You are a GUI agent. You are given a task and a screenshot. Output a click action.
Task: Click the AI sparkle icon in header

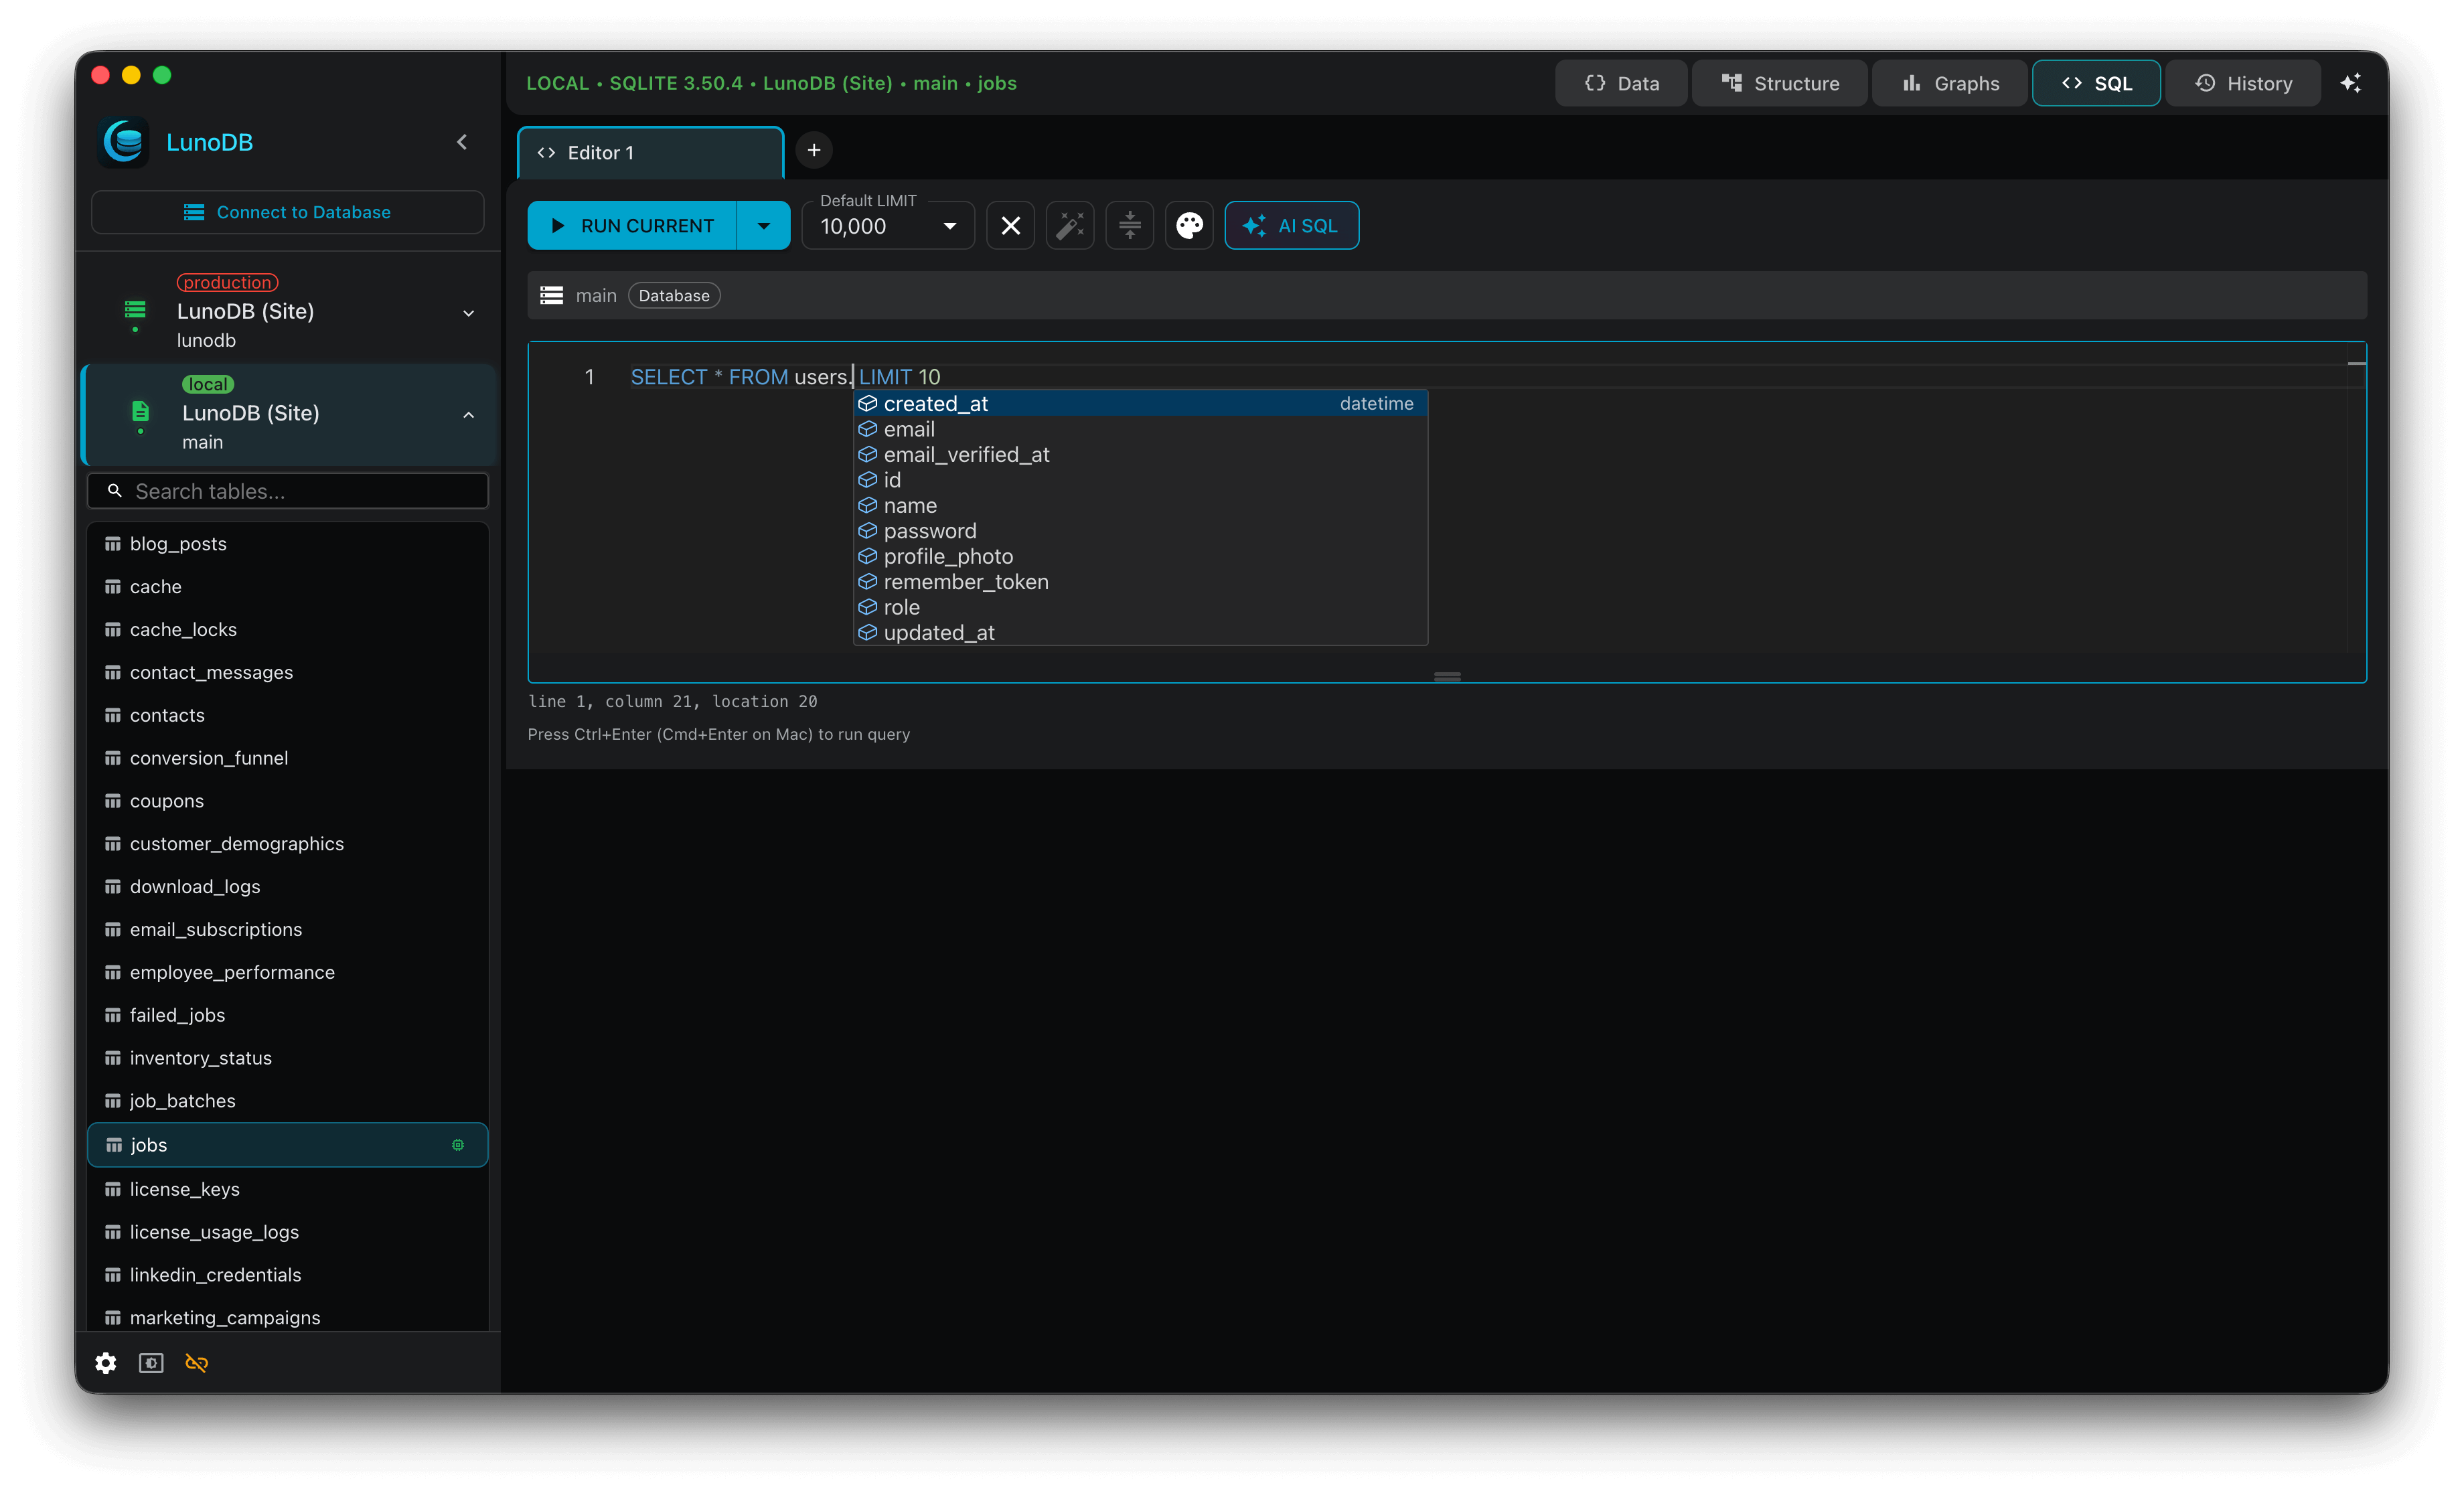[2351, 83]
